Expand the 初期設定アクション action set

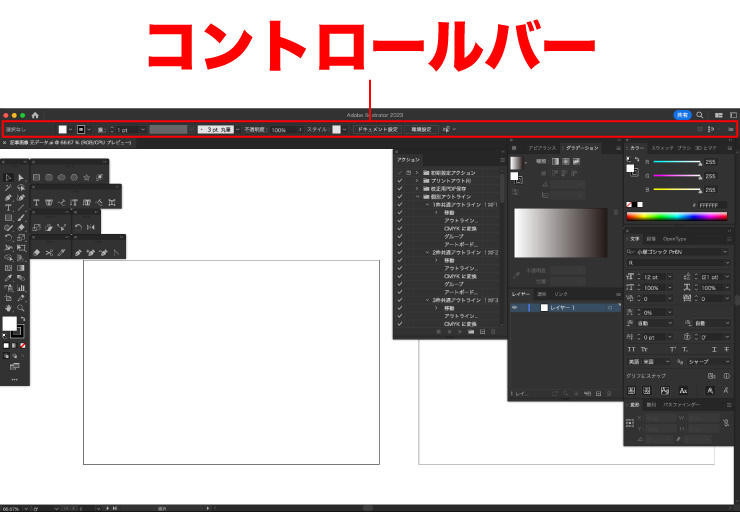coord(417,173)
